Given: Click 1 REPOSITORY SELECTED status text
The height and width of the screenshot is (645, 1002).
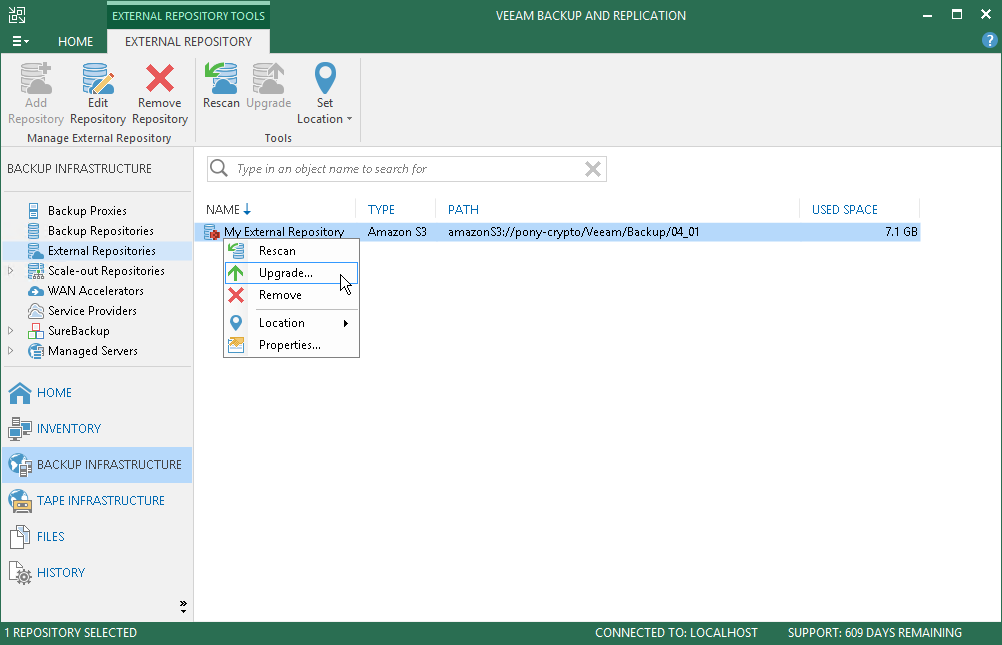Looking at the screenshot, I should pyautogui.click(x=71, y=633).
